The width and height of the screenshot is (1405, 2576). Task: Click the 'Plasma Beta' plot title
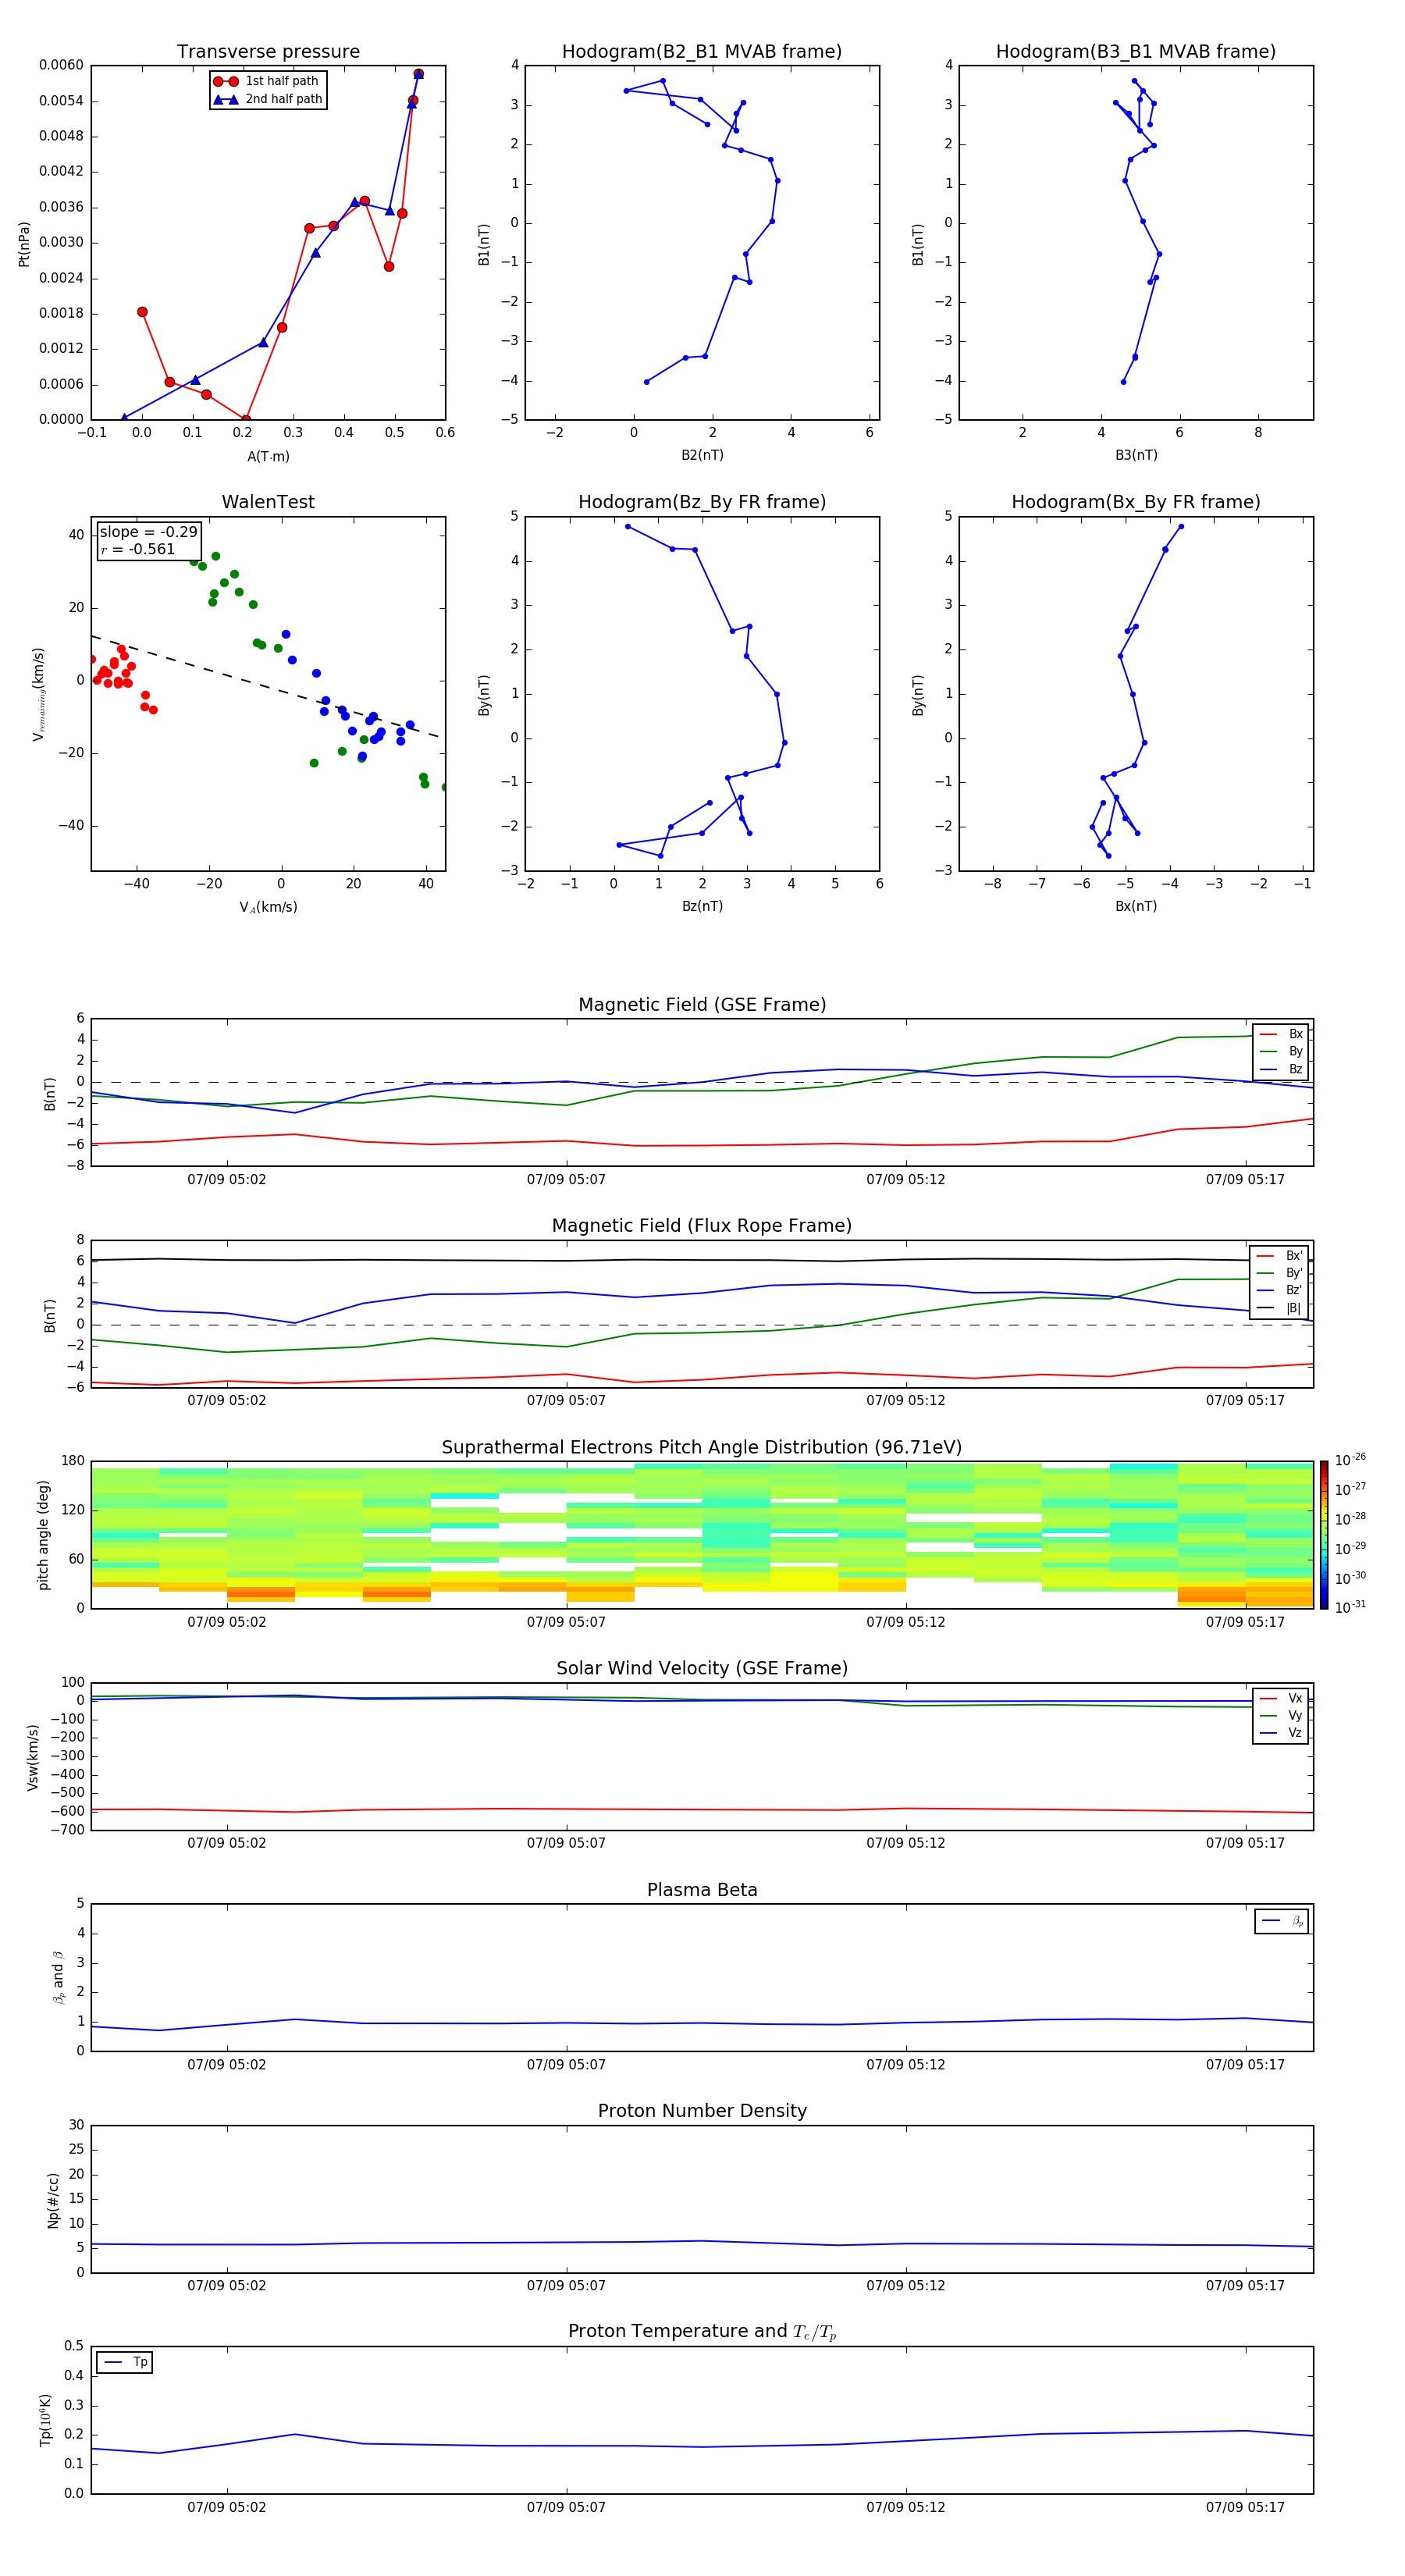click(x=702, y=1890)
